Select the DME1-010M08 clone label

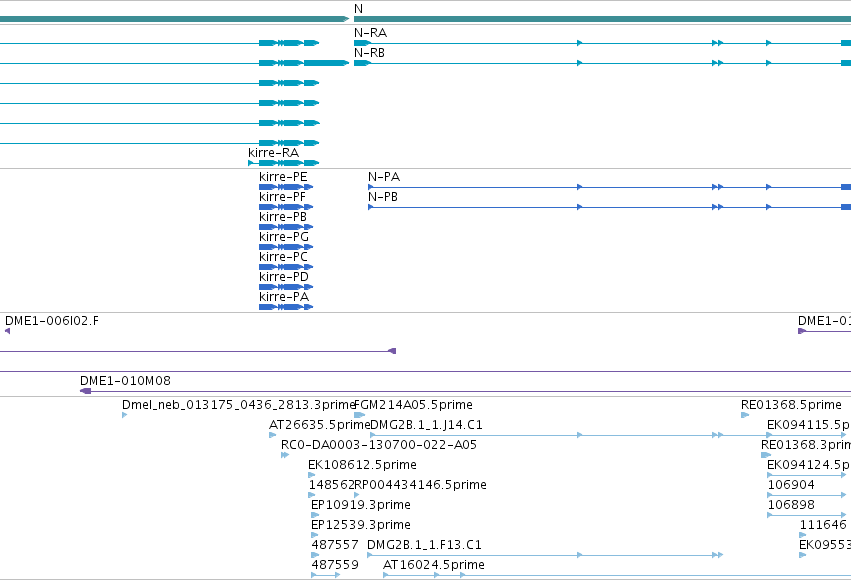click(x=125, y=381)
